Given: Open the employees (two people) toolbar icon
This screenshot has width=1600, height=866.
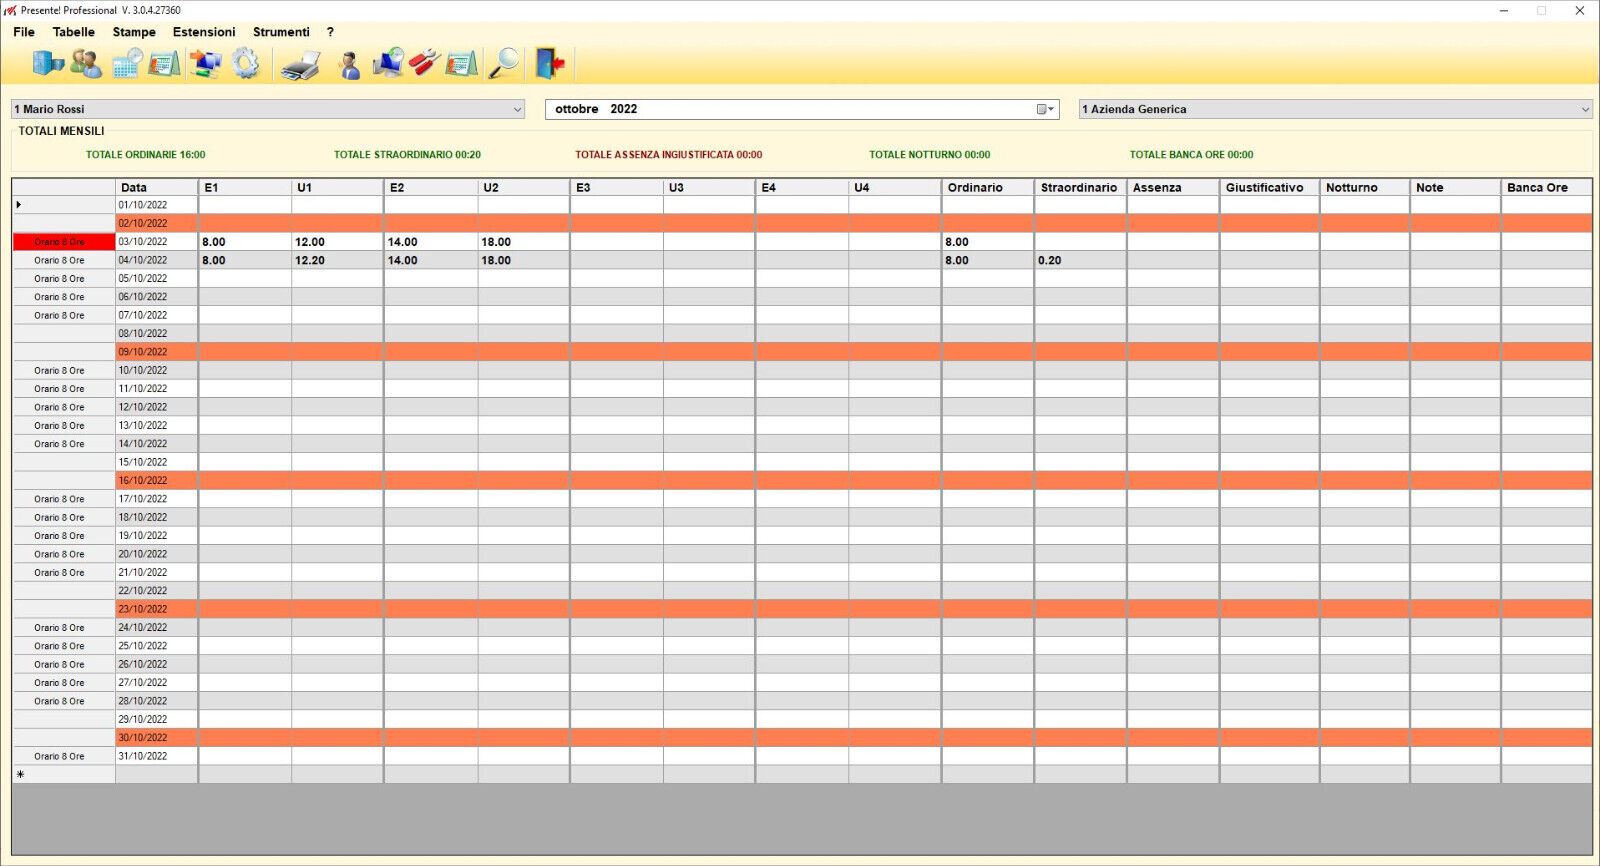Looking at the screenshot, I should pyautogui.click(x=86, y=64).
